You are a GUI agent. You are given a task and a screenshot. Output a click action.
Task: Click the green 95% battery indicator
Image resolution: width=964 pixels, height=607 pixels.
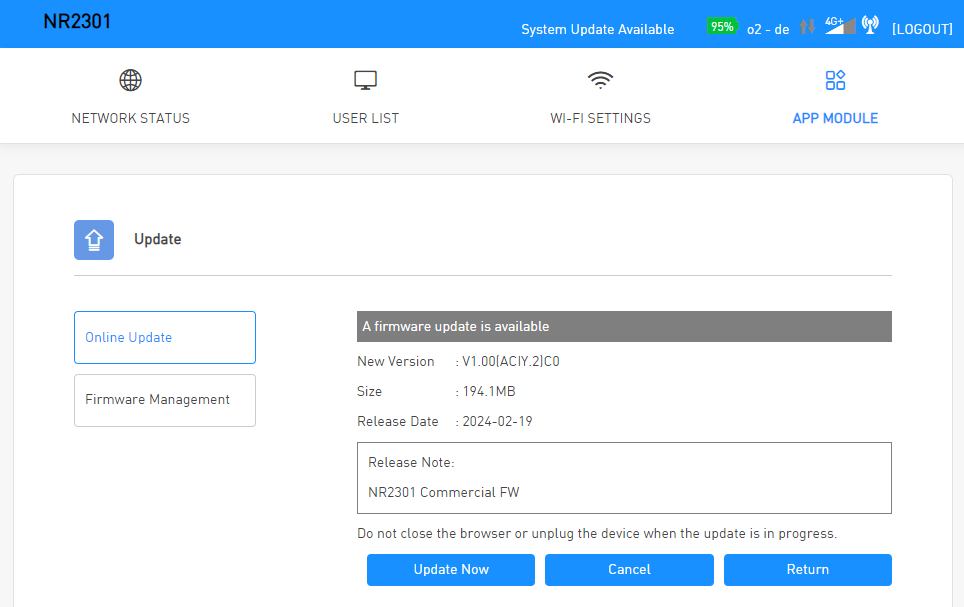click(722, 26)
